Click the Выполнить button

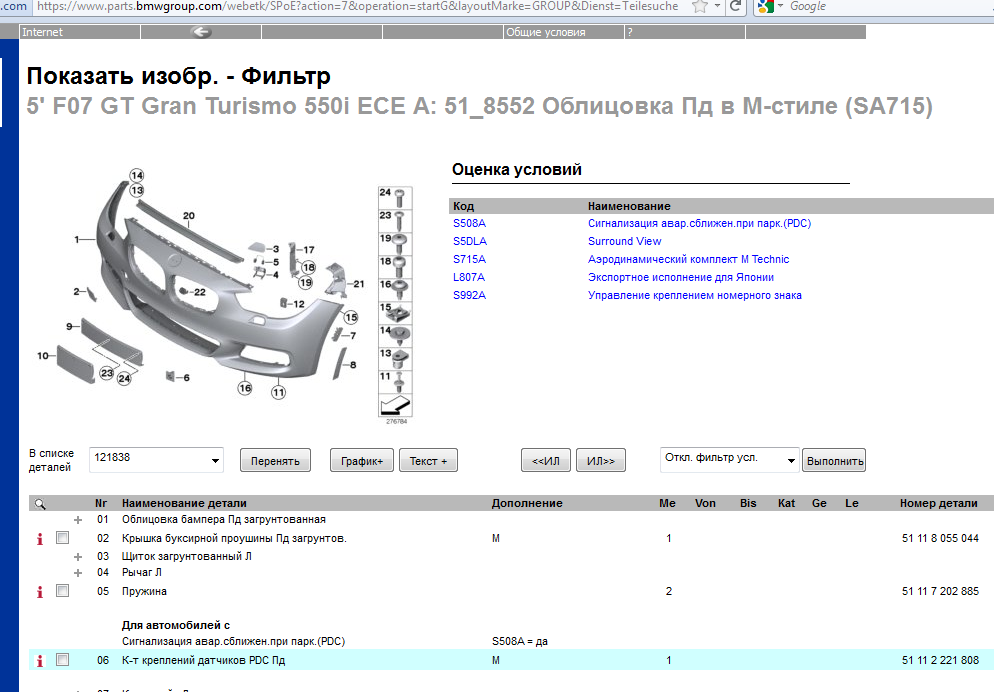click(x=834, y=461)
